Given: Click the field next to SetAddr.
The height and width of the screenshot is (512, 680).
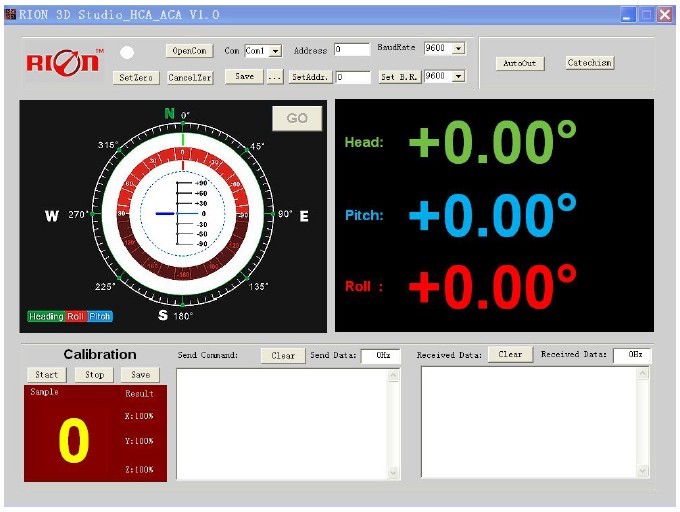Looking at the screenshot, I should click(x=353, y=77).
